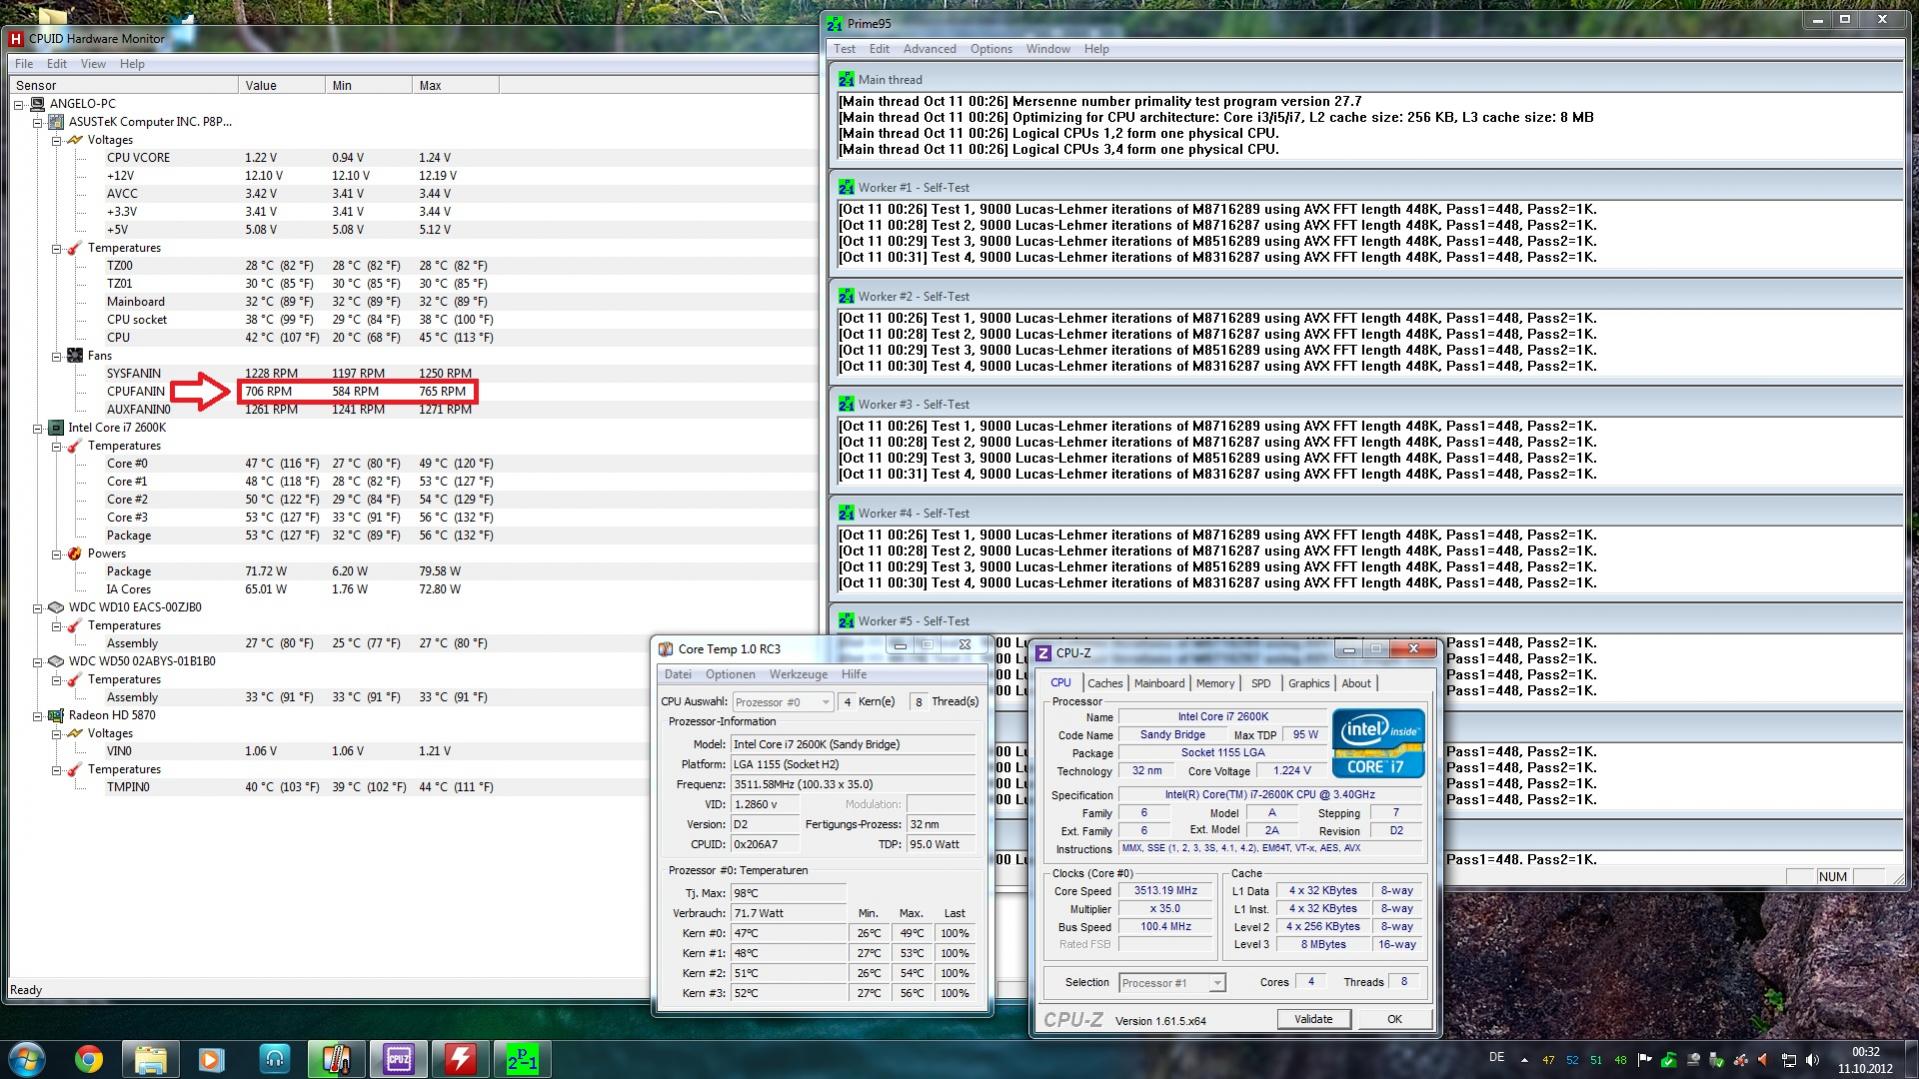Switch to Prime95 via its taskbar icon
This screenshot has width=1919, height=1079.
(x=522, y=1058)
